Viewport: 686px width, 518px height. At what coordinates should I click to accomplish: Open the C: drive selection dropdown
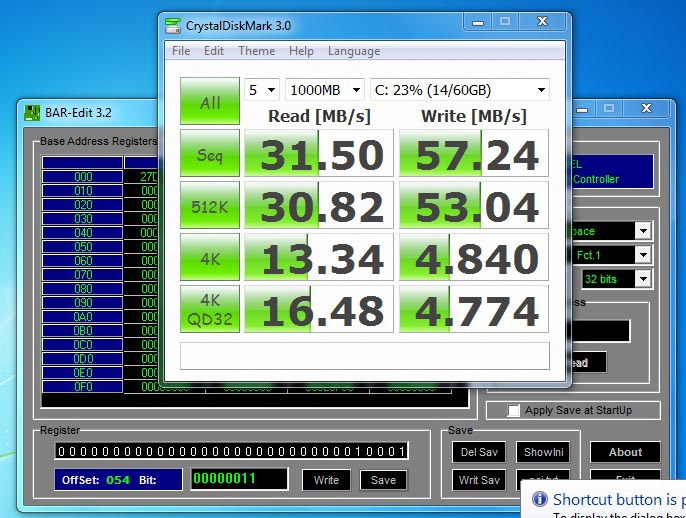coord(459,90)
